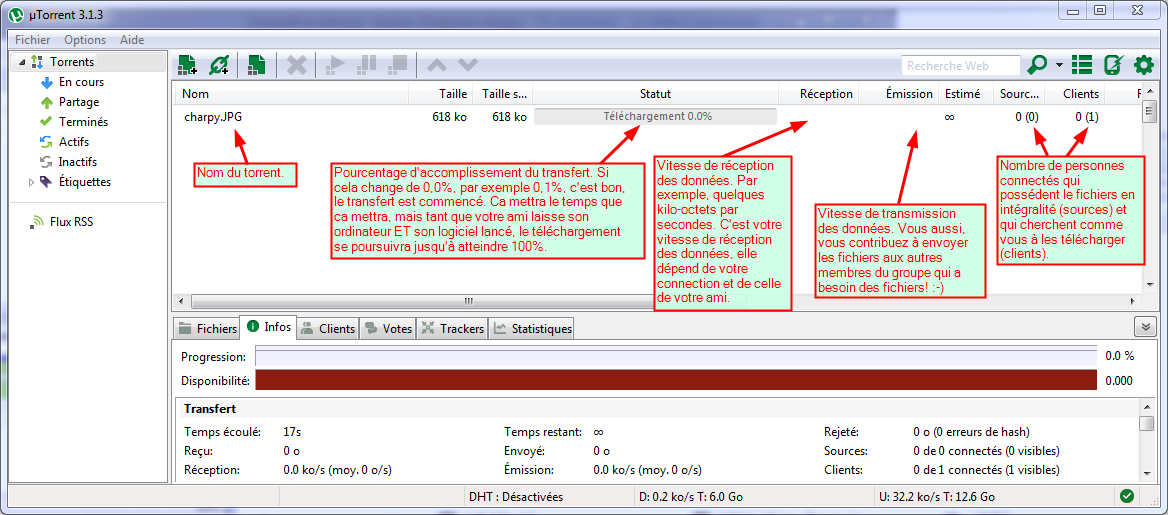Collapse the details pane with chevron button

(x=1144, y=327)
